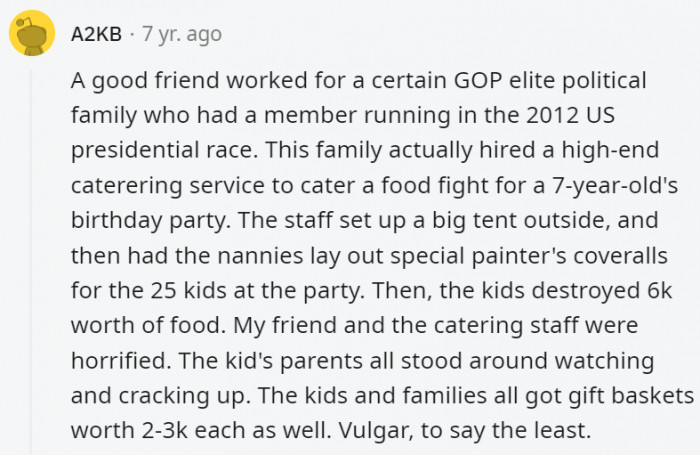Open the A2KB user profile link
The height and width of the screenshot is (455, 700).
(96, 34)
